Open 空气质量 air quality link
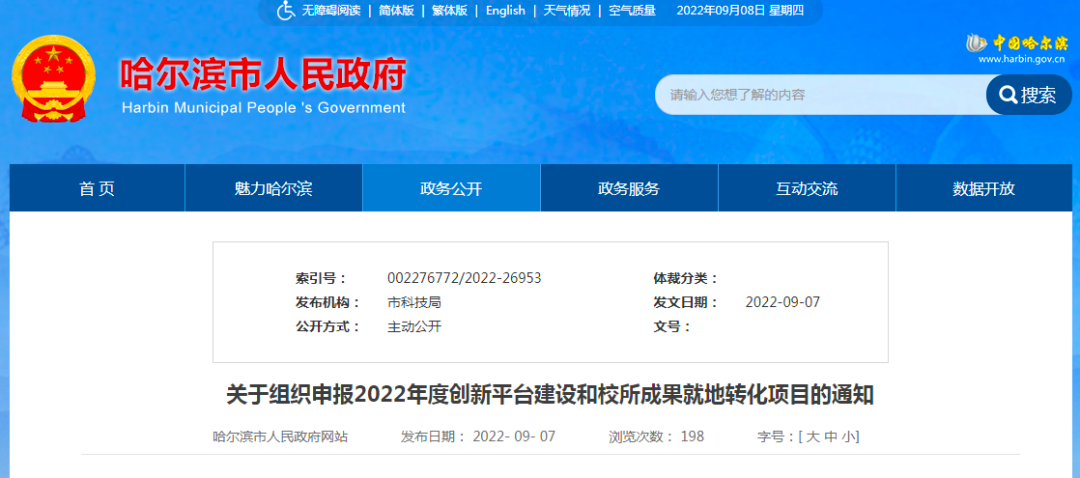This screenshot has width=1080, height=478. 632,11
